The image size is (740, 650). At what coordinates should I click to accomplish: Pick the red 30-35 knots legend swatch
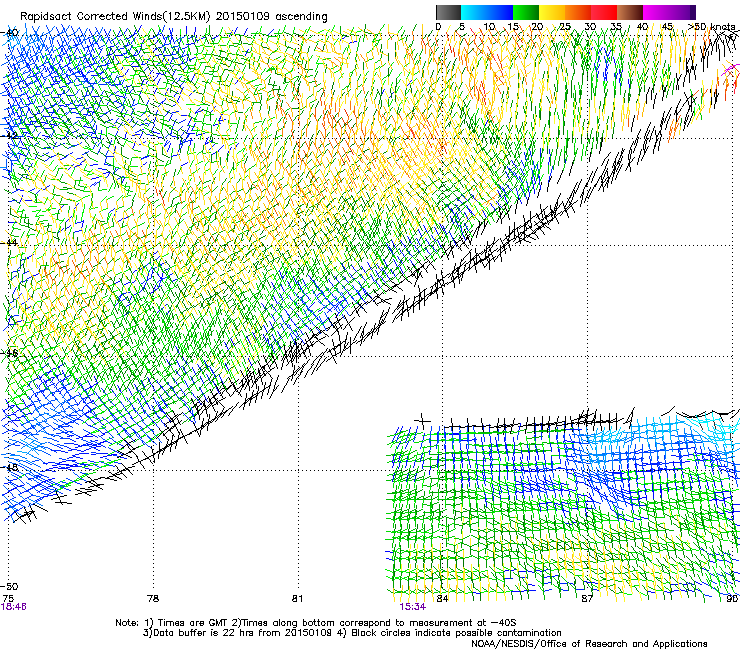(x=604, y=12)
